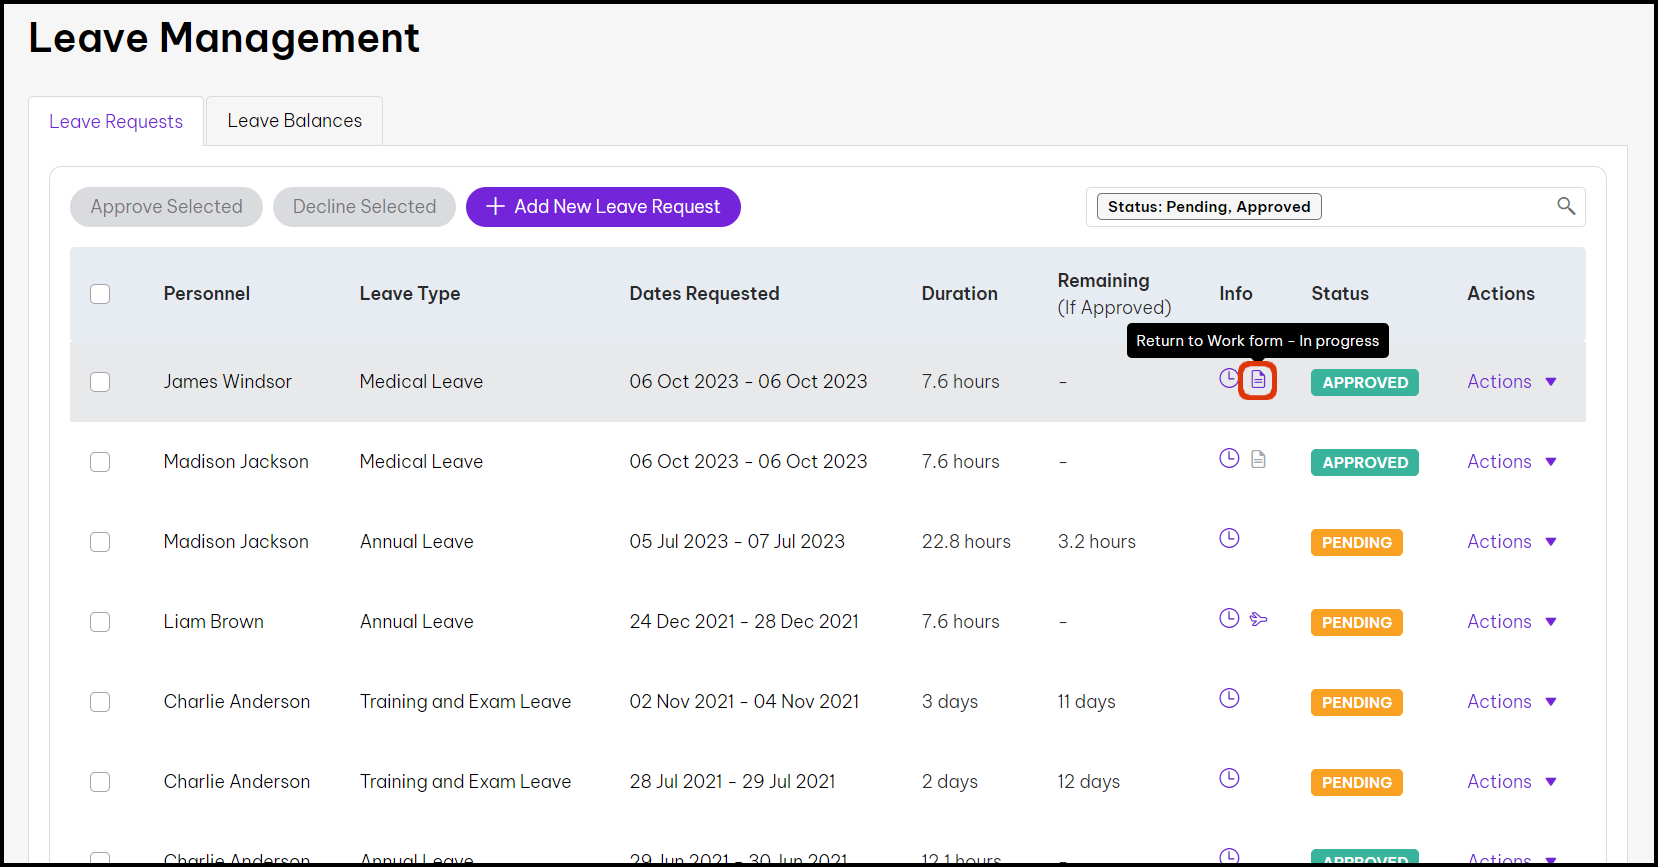Tick the select-all checkbox in table header
Viewport: 1658px width, 867px height.
click(x=100, y=294)
